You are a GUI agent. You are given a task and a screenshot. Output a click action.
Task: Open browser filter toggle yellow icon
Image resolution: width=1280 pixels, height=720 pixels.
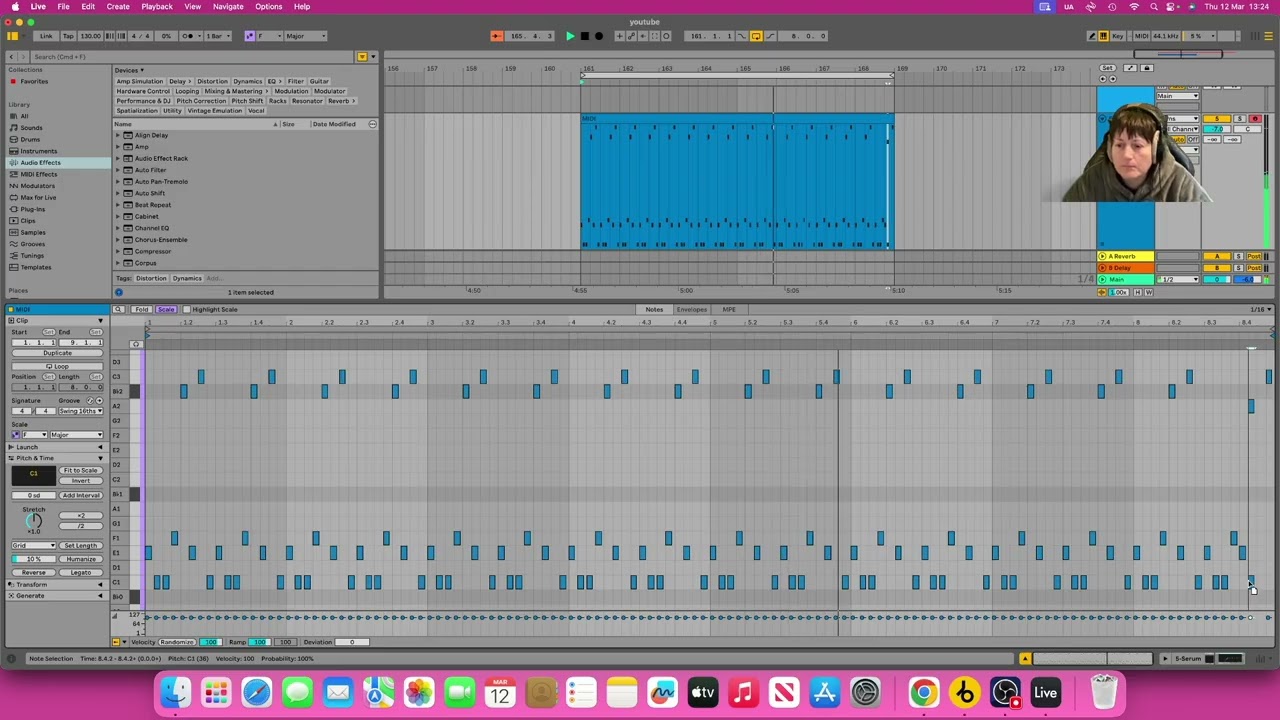pos(362,56)
